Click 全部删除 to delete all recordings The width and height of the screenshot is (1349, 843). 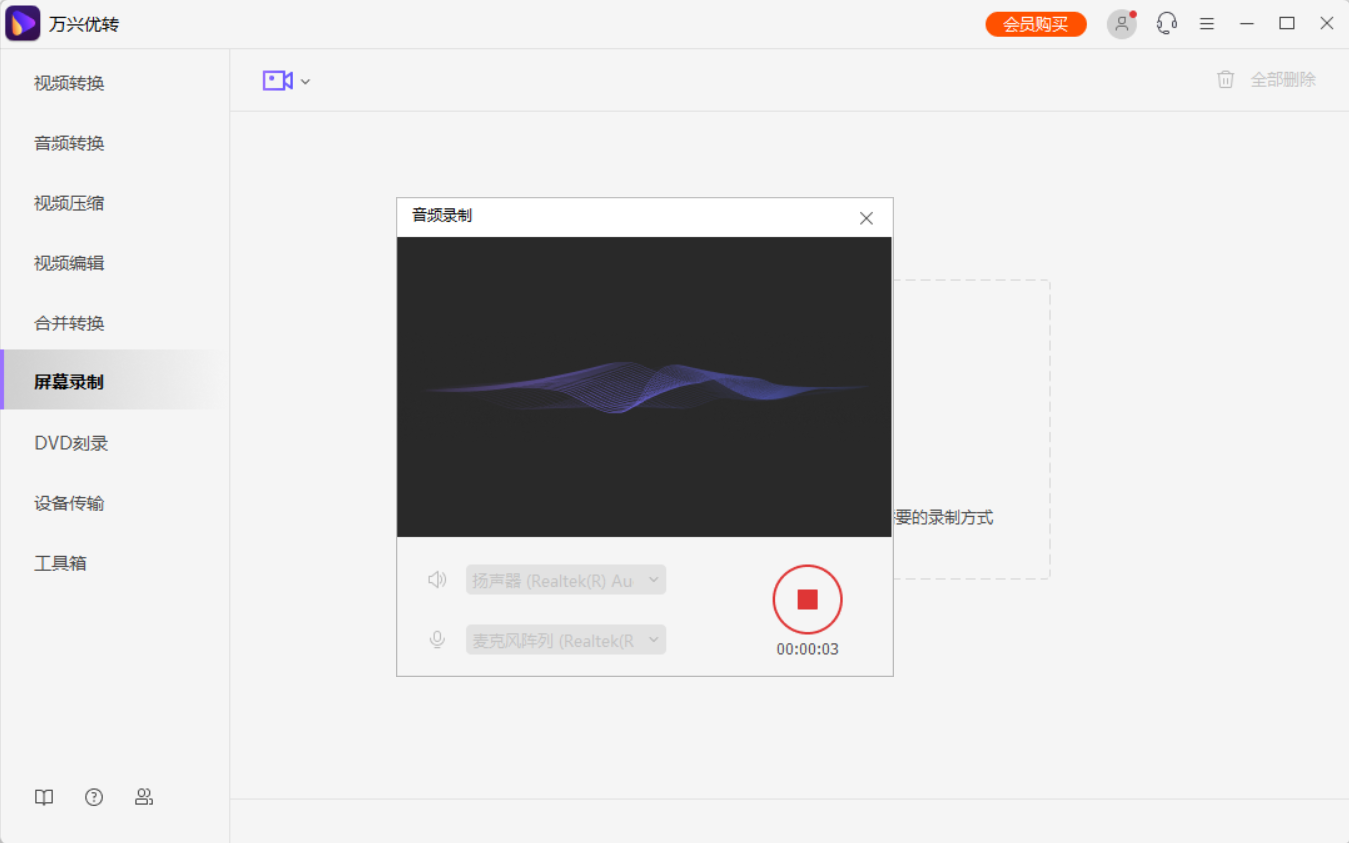tap(1283, 79)
